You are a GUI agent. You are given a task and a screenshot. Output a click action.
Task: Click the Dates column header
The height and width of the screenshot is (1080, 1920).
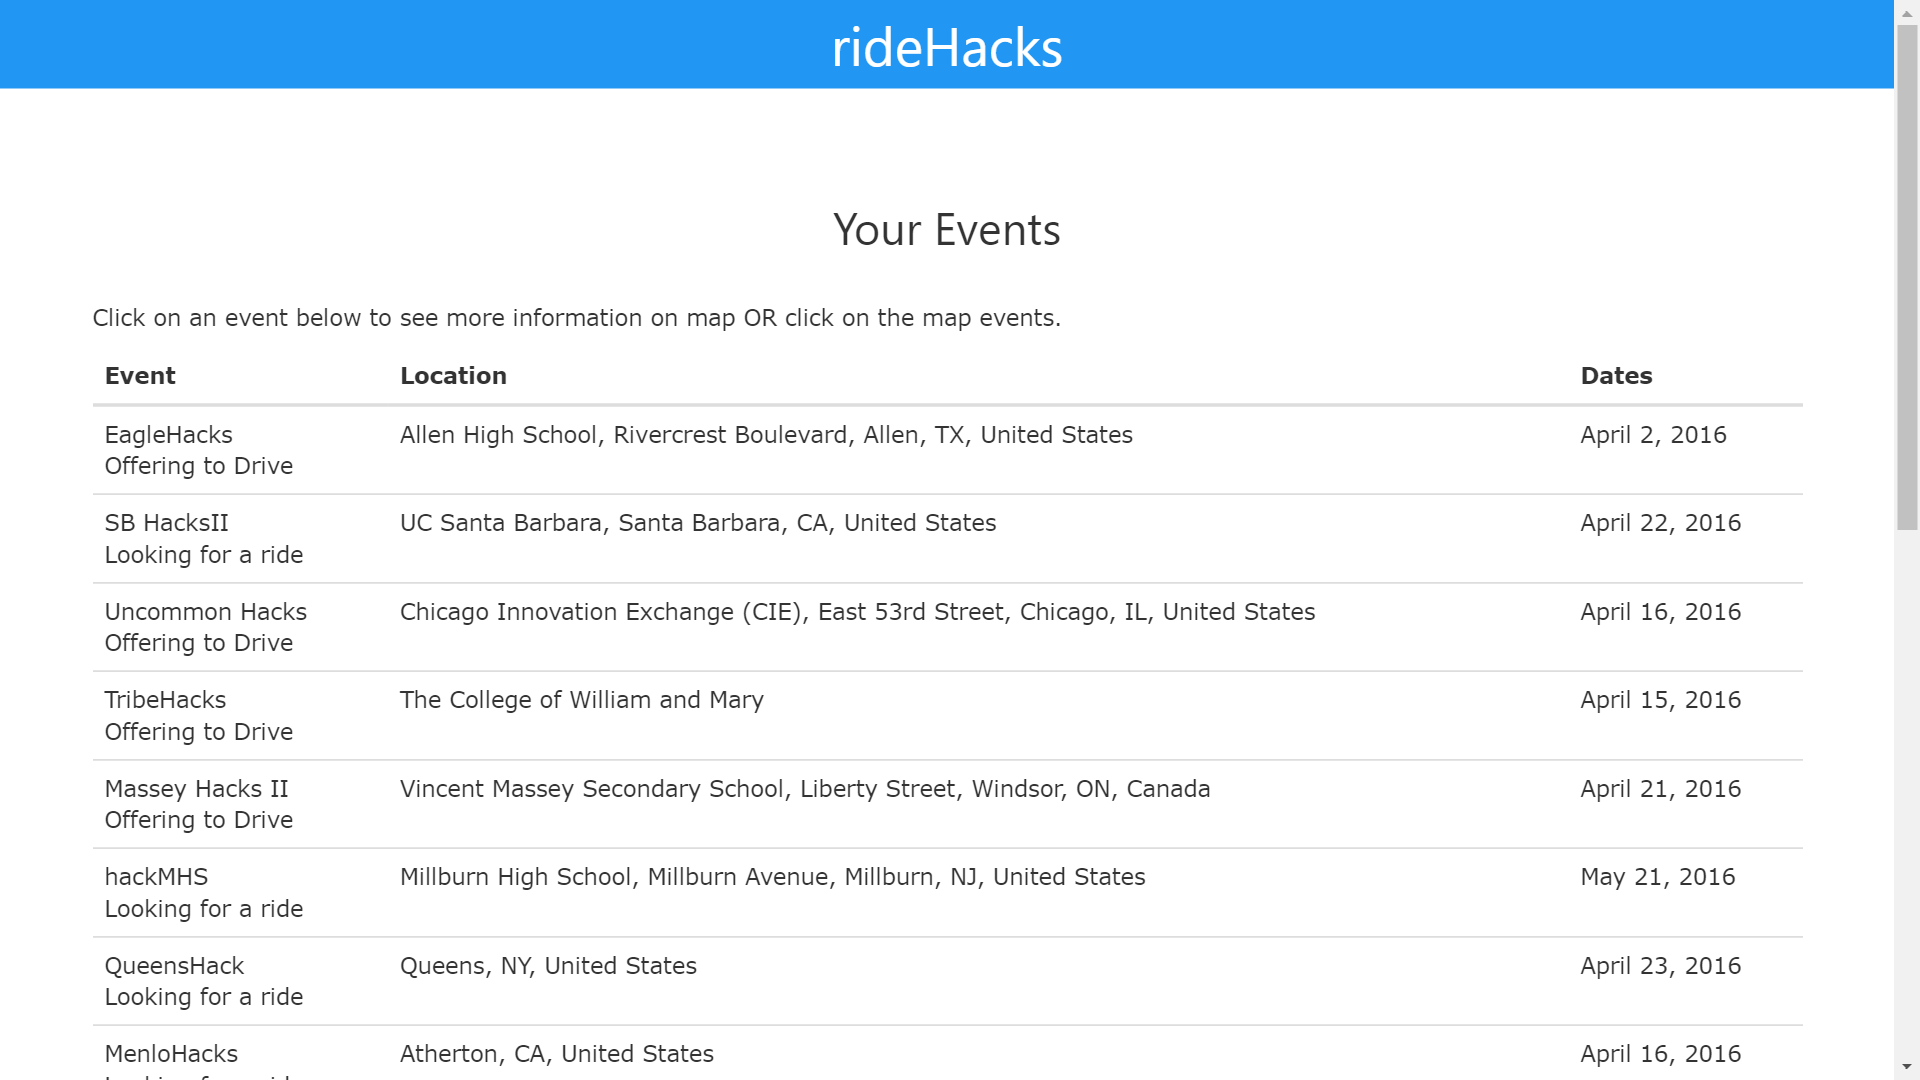1616,376
